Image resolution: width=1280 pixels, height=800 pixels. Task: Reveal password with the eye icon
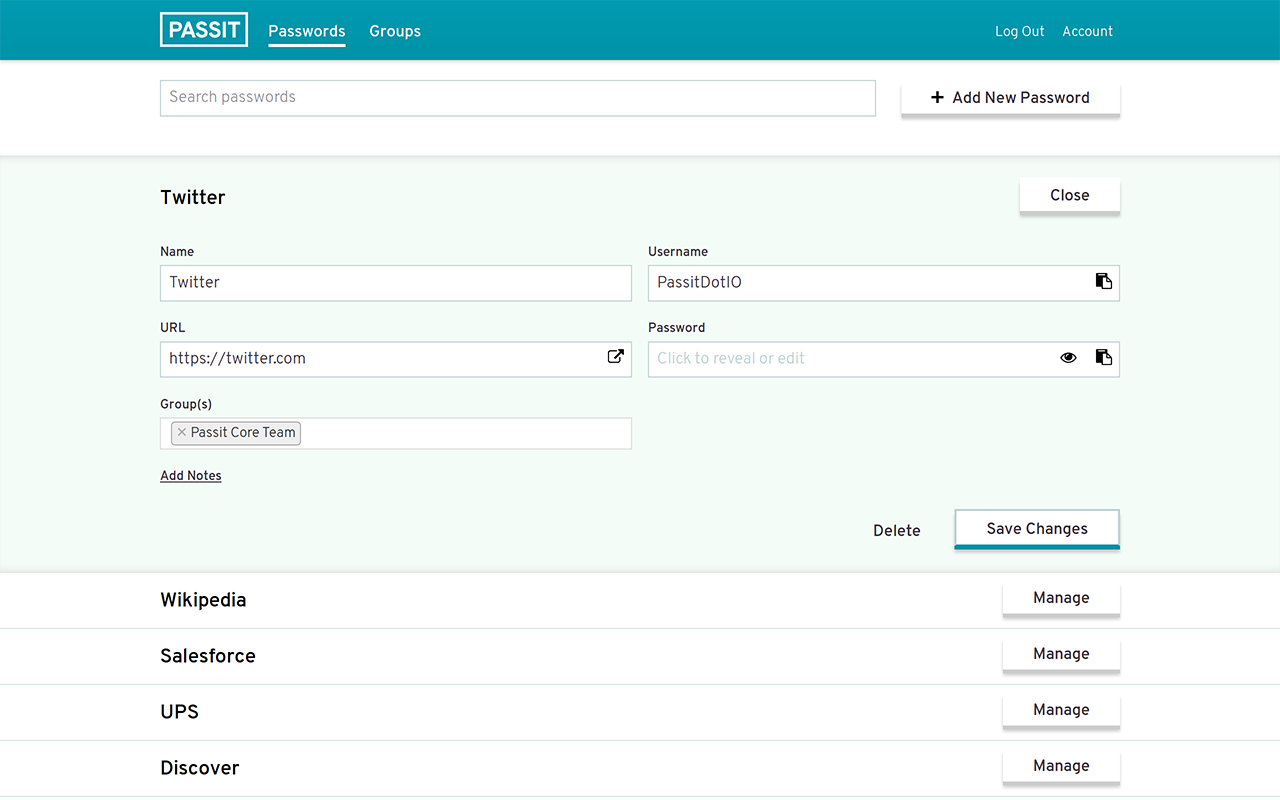pyautogui.click(x=1068, y=358)
